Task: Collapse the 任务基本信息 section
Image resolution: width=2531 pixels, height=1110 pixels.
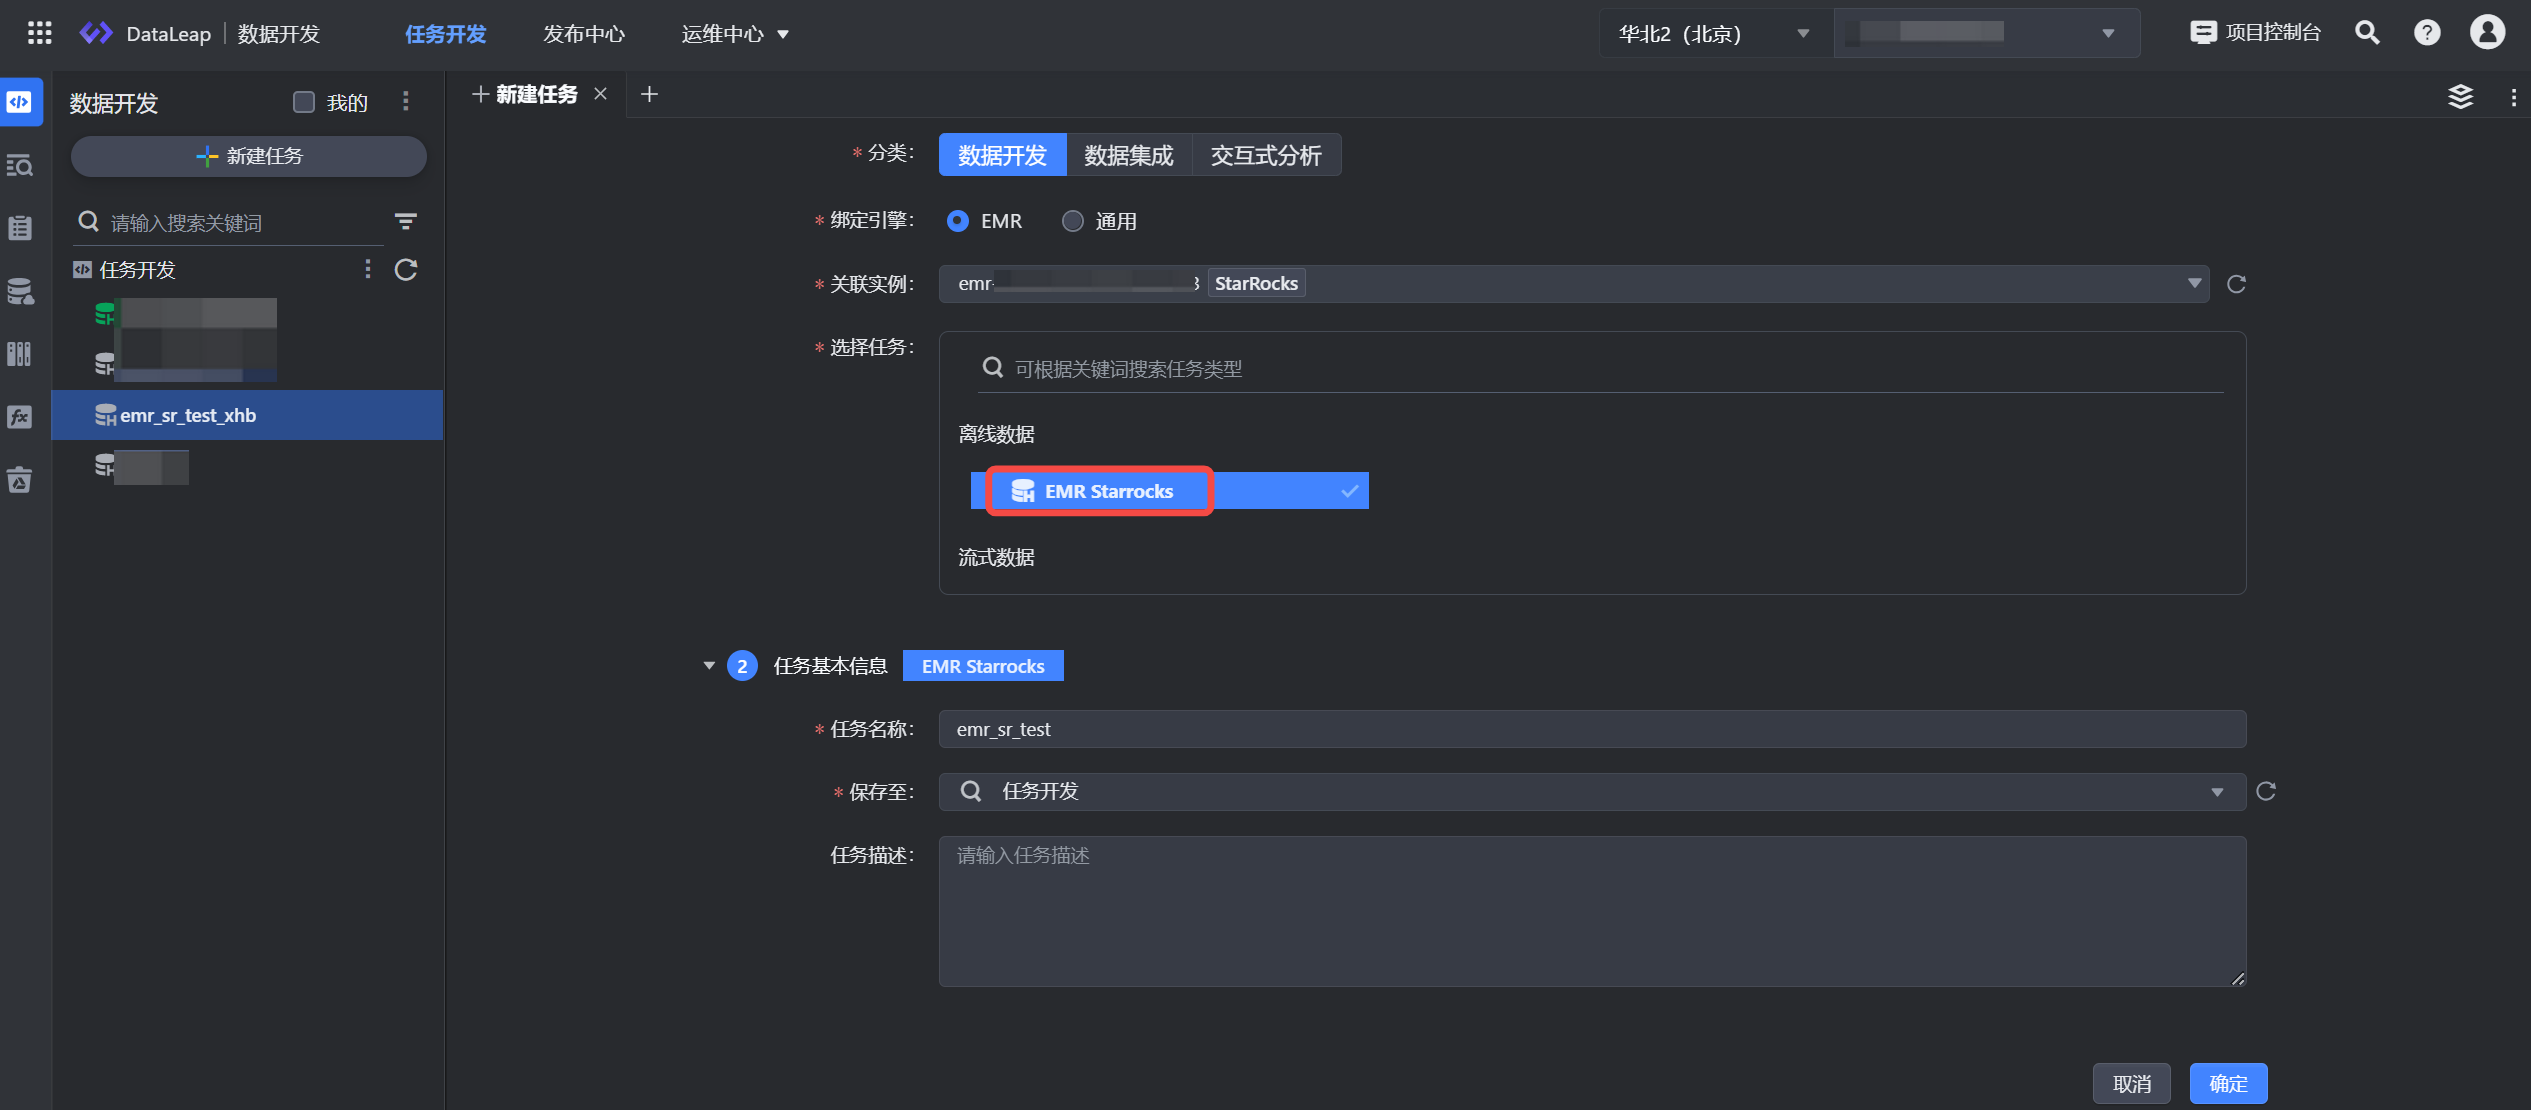Action: (x=709, y=665)
